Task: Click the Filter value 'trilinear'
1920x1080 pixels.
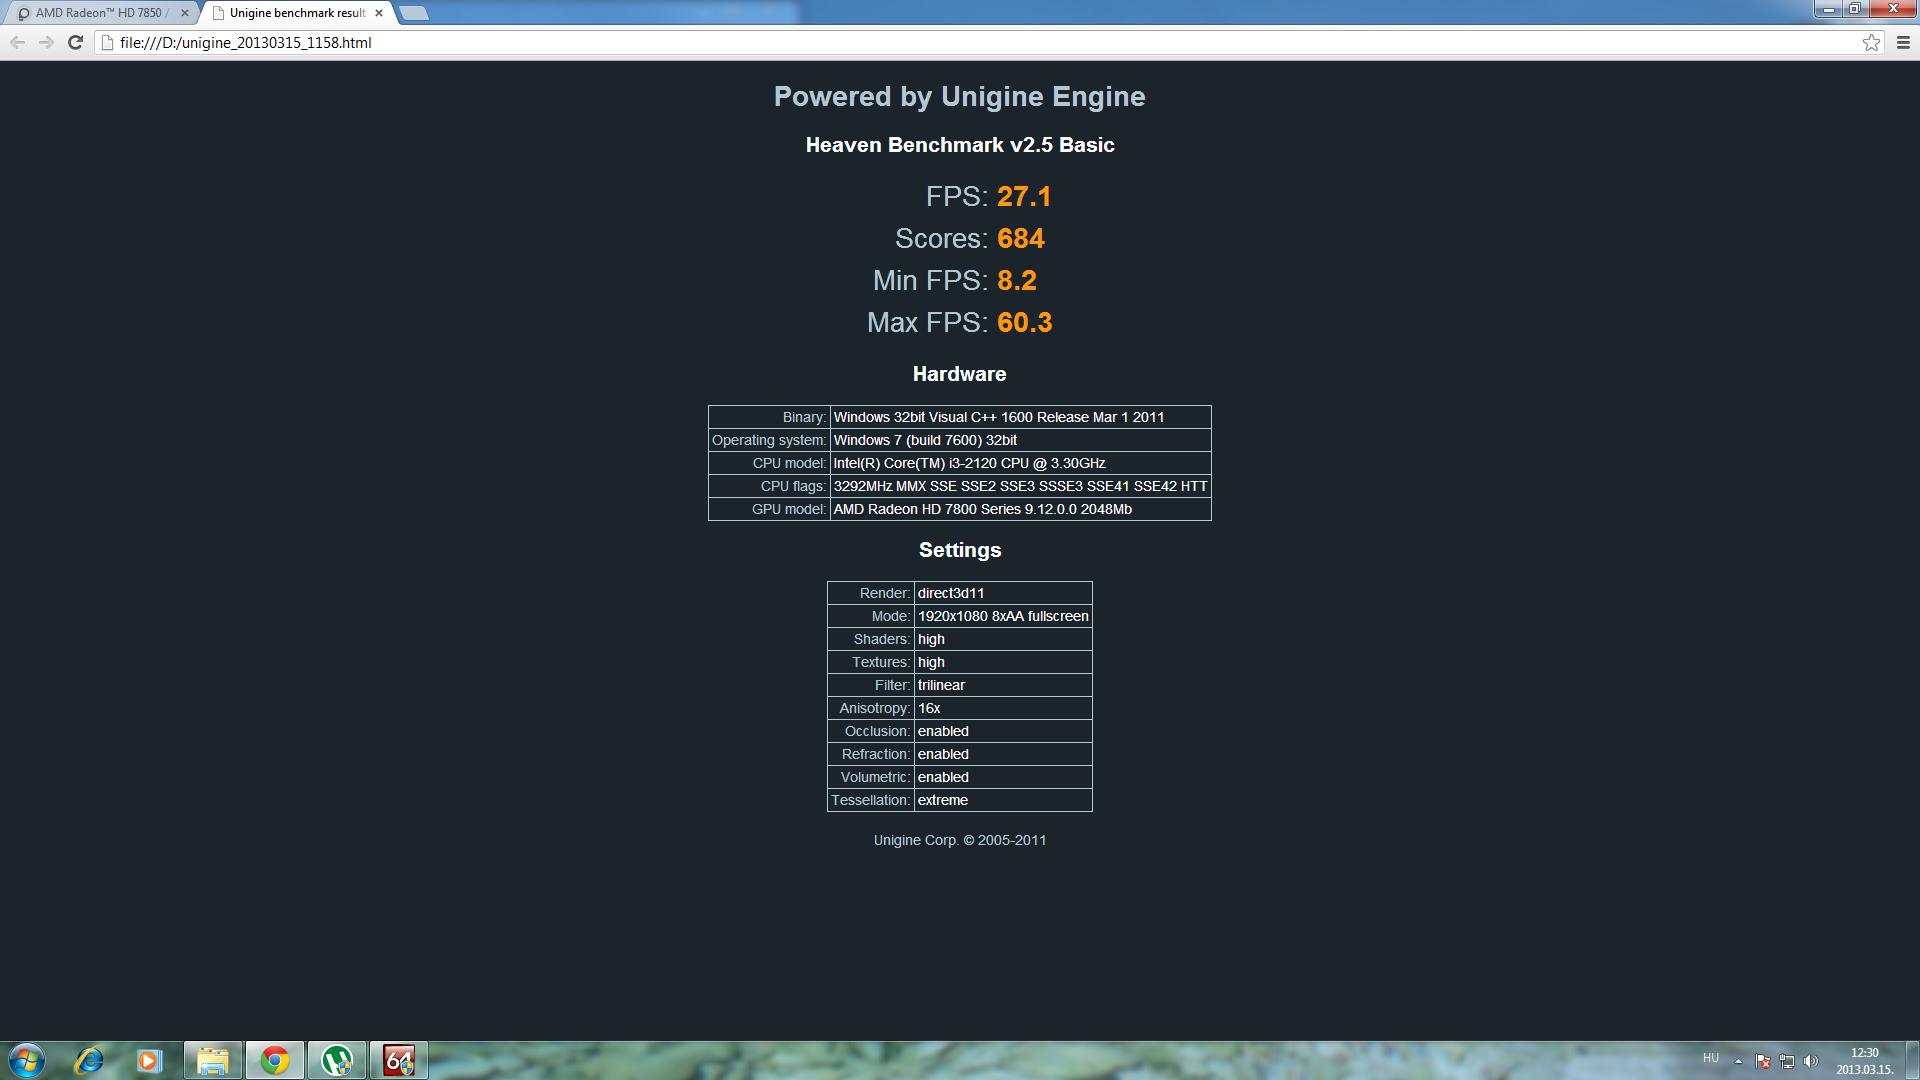Action: pyautogui.click(x=1003, y=685)
